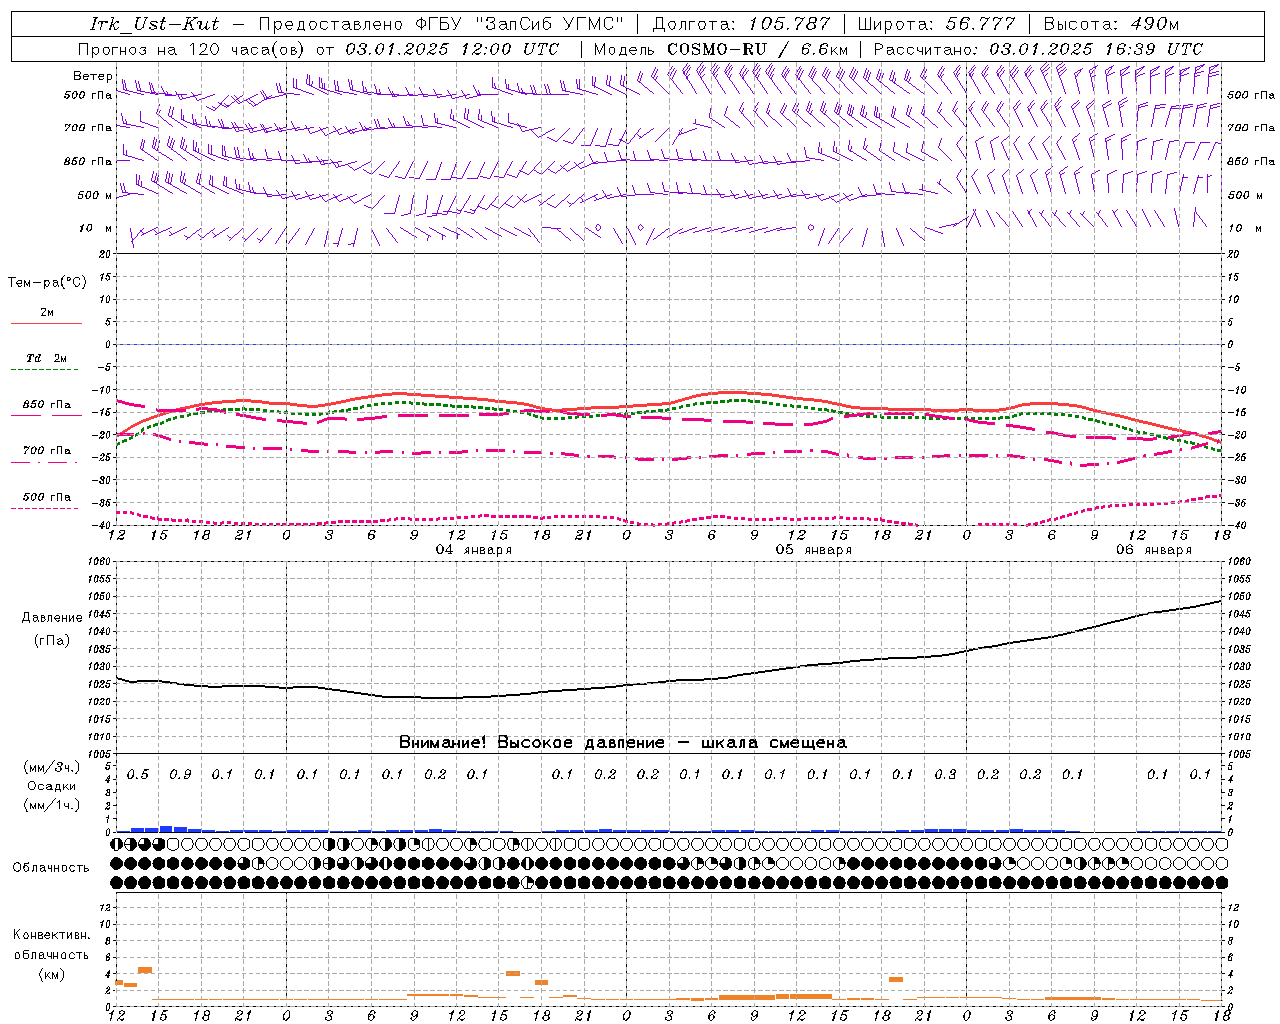Click the Ветер section label

pyautogui.click(x=92, y=76)
